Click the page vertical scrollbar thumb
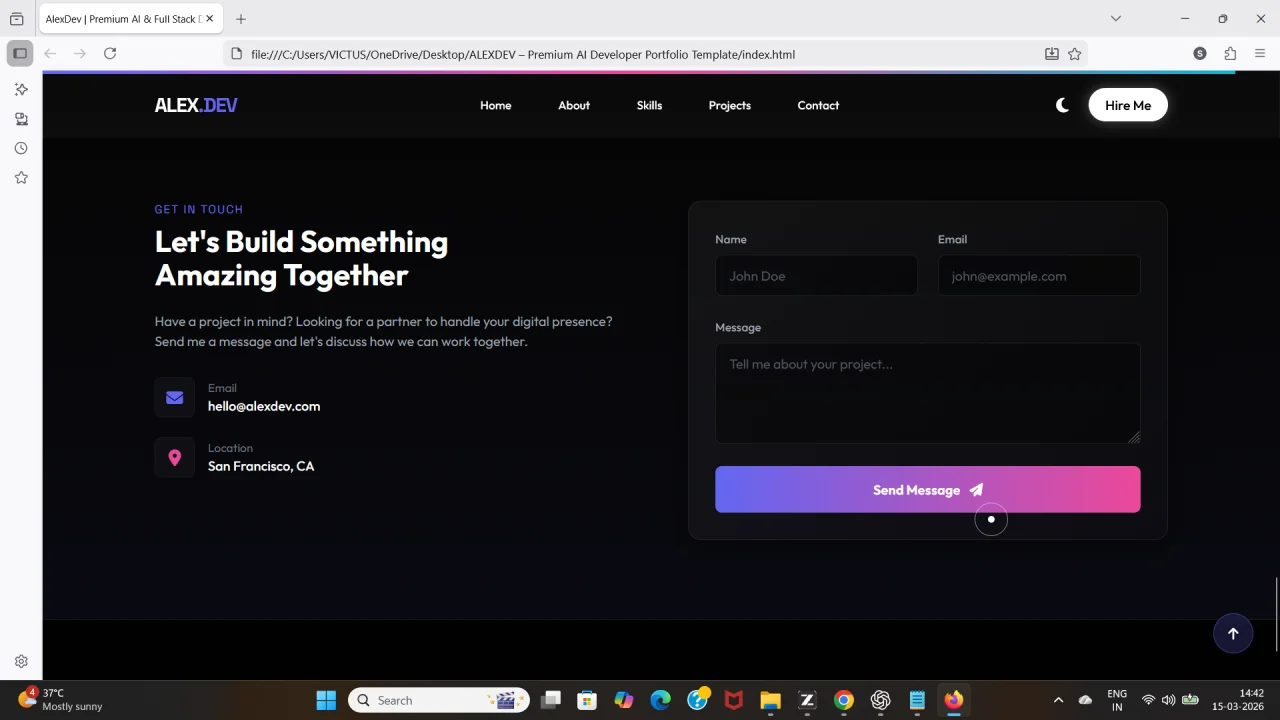This screenshot has width=1280, height=720. (1277, 614)
